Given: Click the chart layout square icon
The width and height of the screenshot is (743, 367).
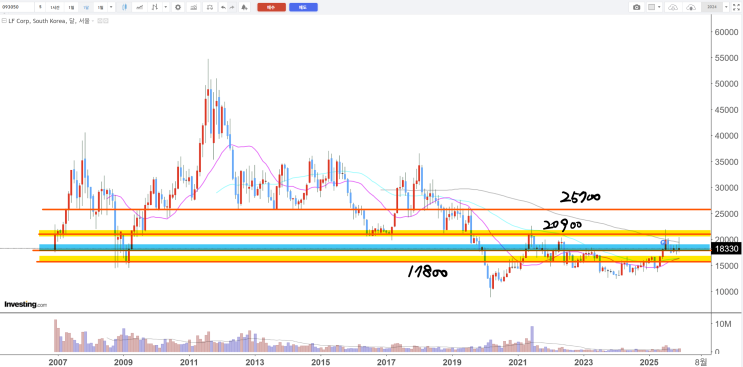Looking at the screenshot, I should coord(652,7).
